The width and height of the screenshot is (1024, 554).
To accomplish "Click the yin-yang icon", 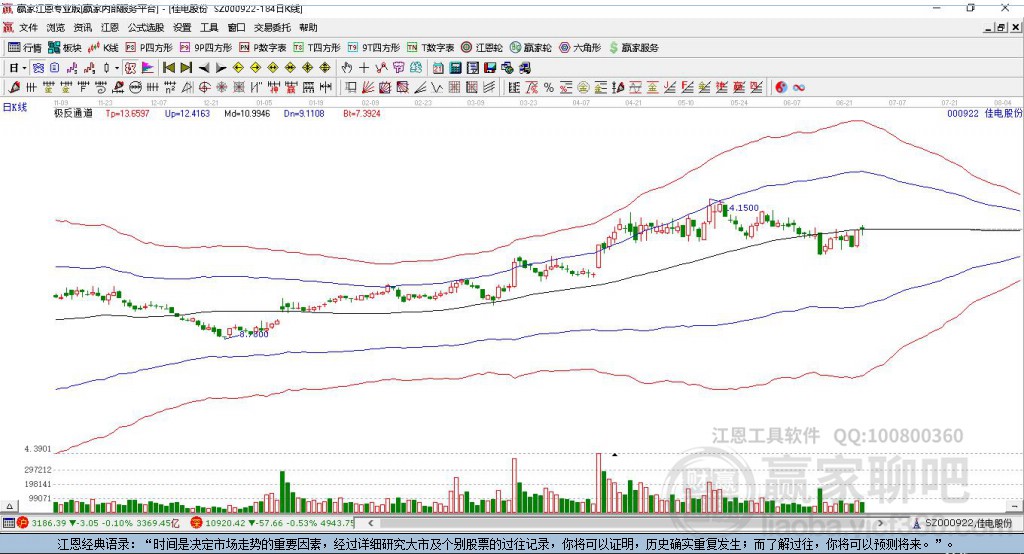I will [x=781, y=88].
